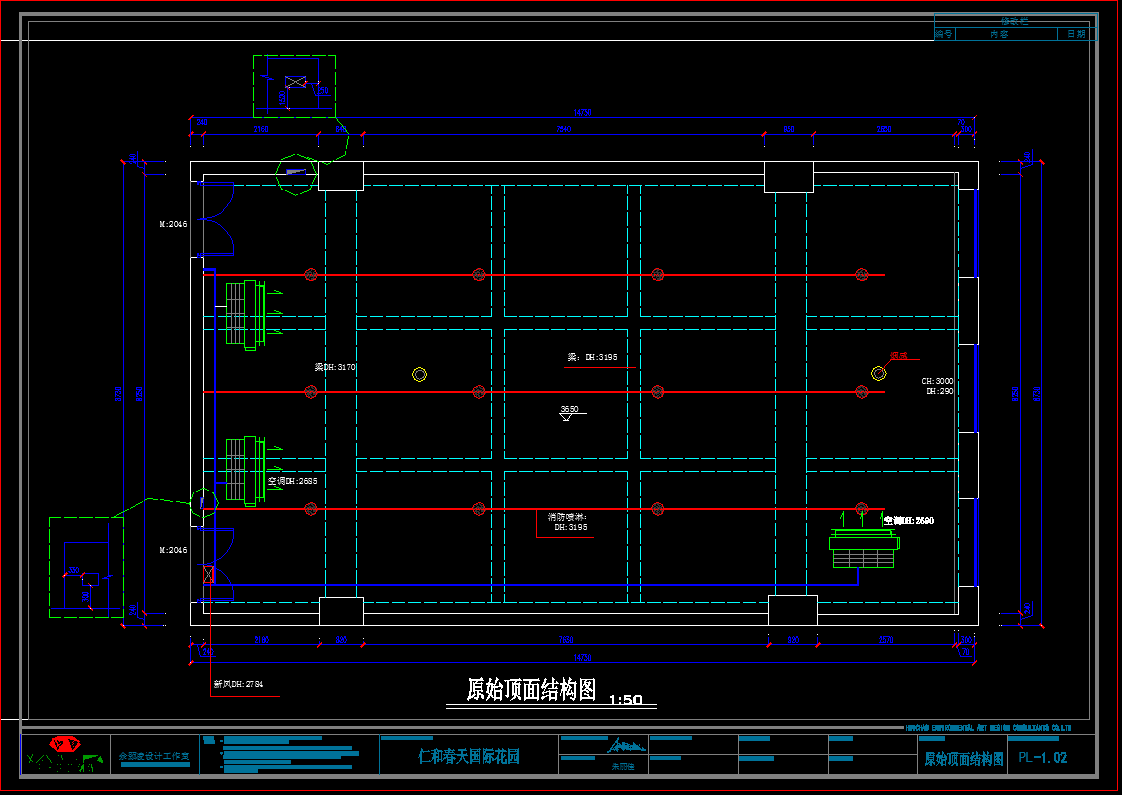
Task: Click the red company logo in title block
Action: 65,745
